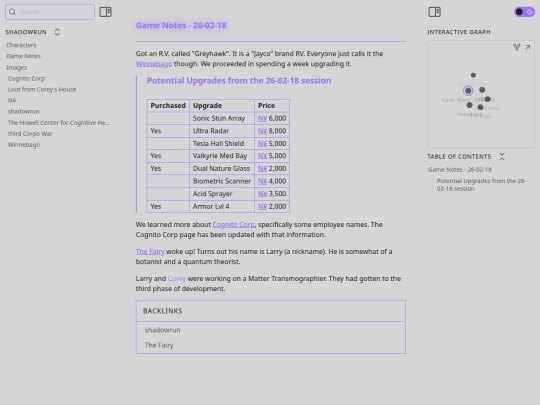Open The Fairy backlink

coord(159,345)
